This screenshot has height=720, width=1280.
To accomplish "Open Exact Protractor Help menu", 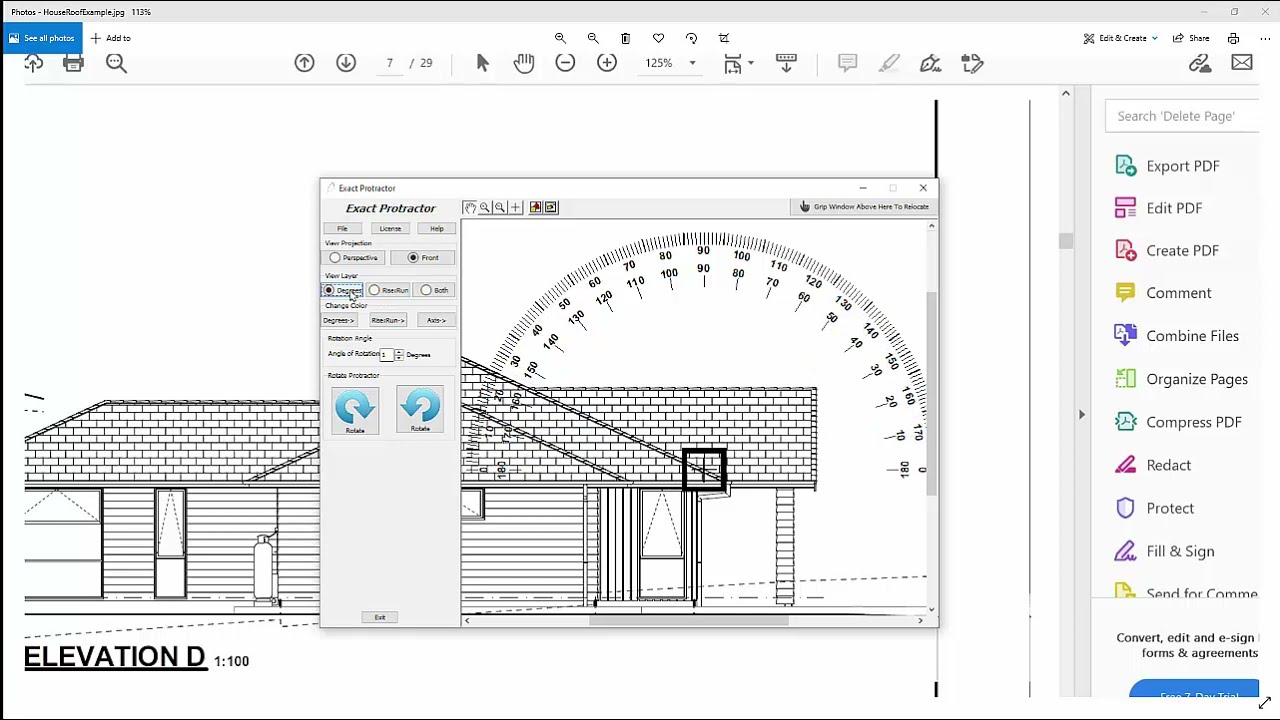I will (437, 229).
